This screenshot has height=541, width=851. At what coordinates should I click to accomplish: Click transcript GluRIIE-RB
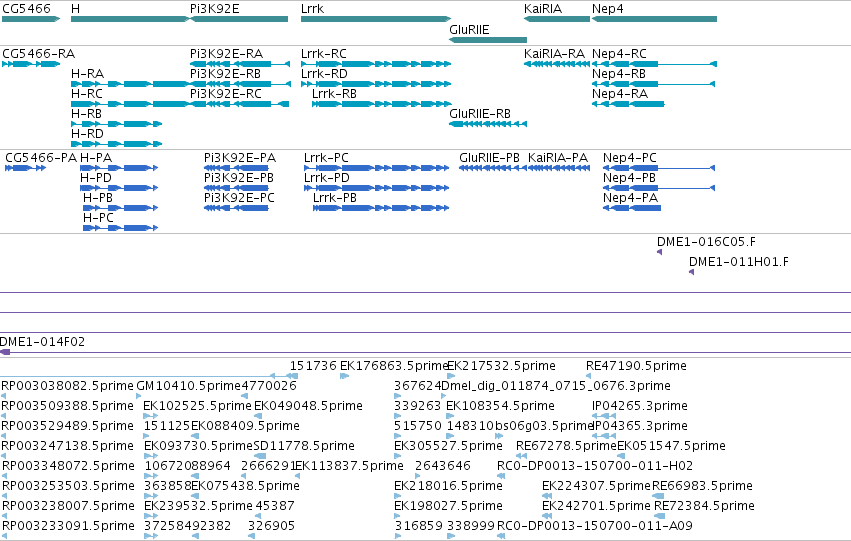click(488, 124)
